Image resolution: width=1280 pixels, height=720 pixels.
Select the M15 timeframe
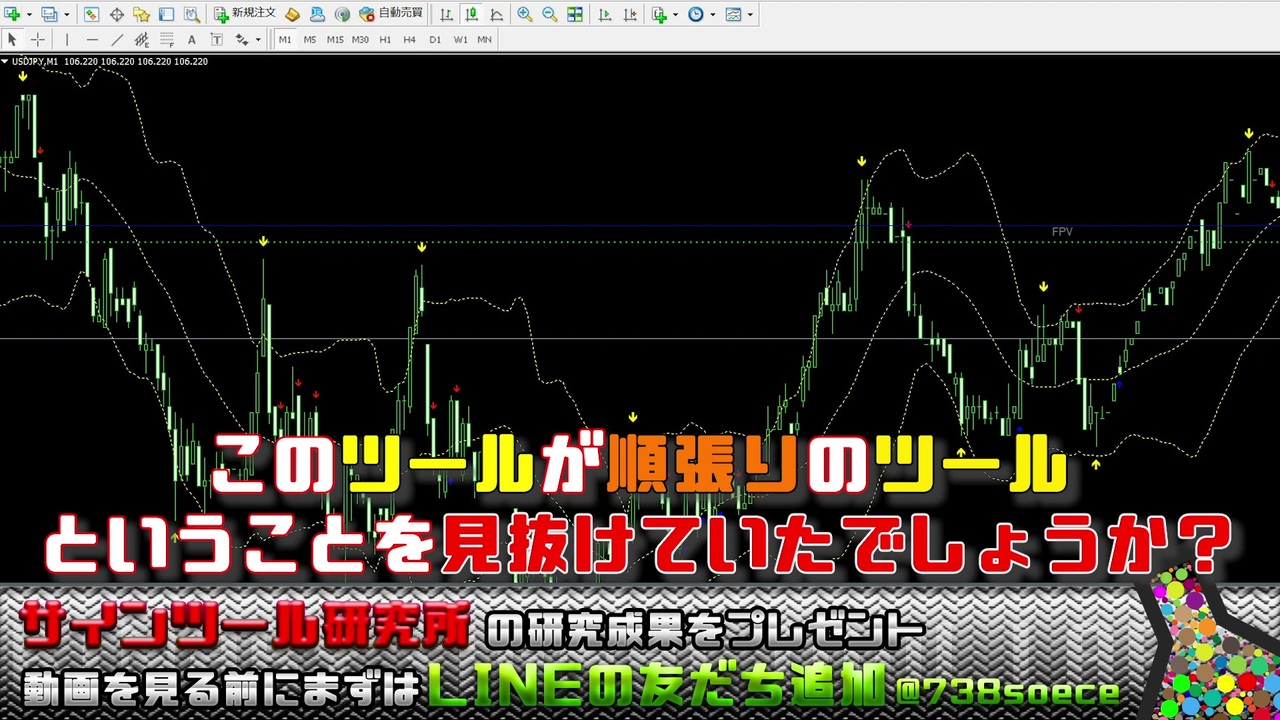coord(335,40)
